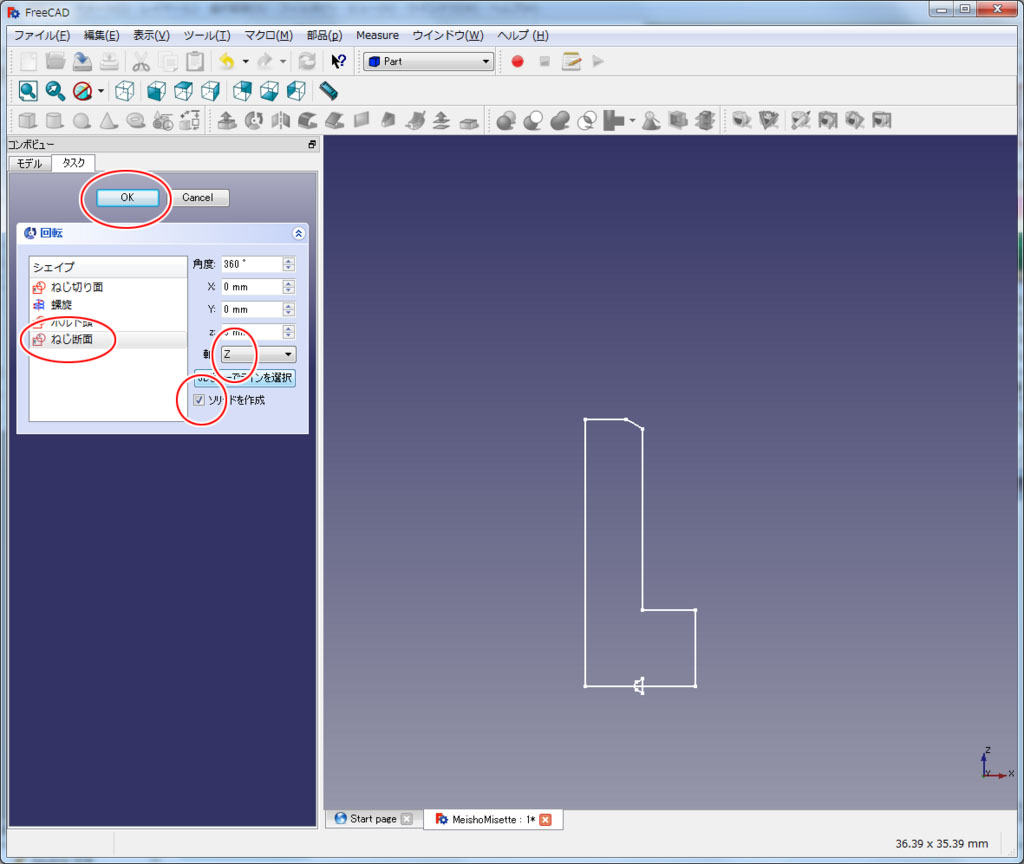
Task: Open the マクロ(M) menu
Action: (268, 35)
